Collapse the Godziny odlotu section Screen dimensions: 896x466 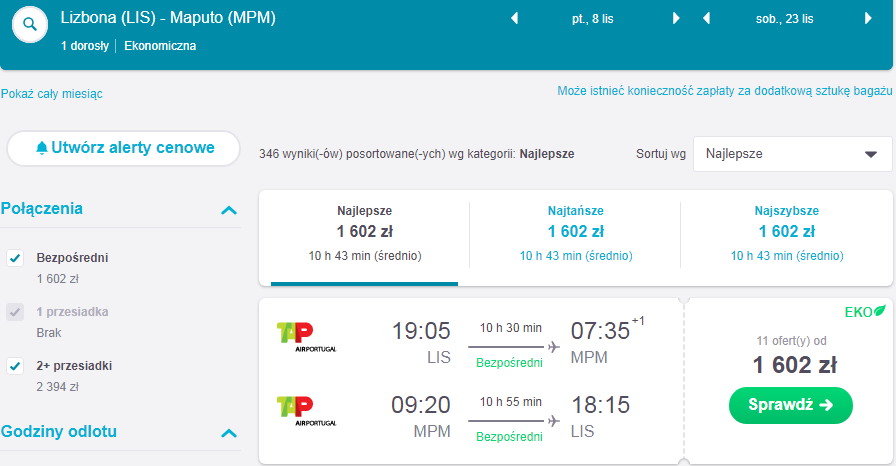pos(229,433)
